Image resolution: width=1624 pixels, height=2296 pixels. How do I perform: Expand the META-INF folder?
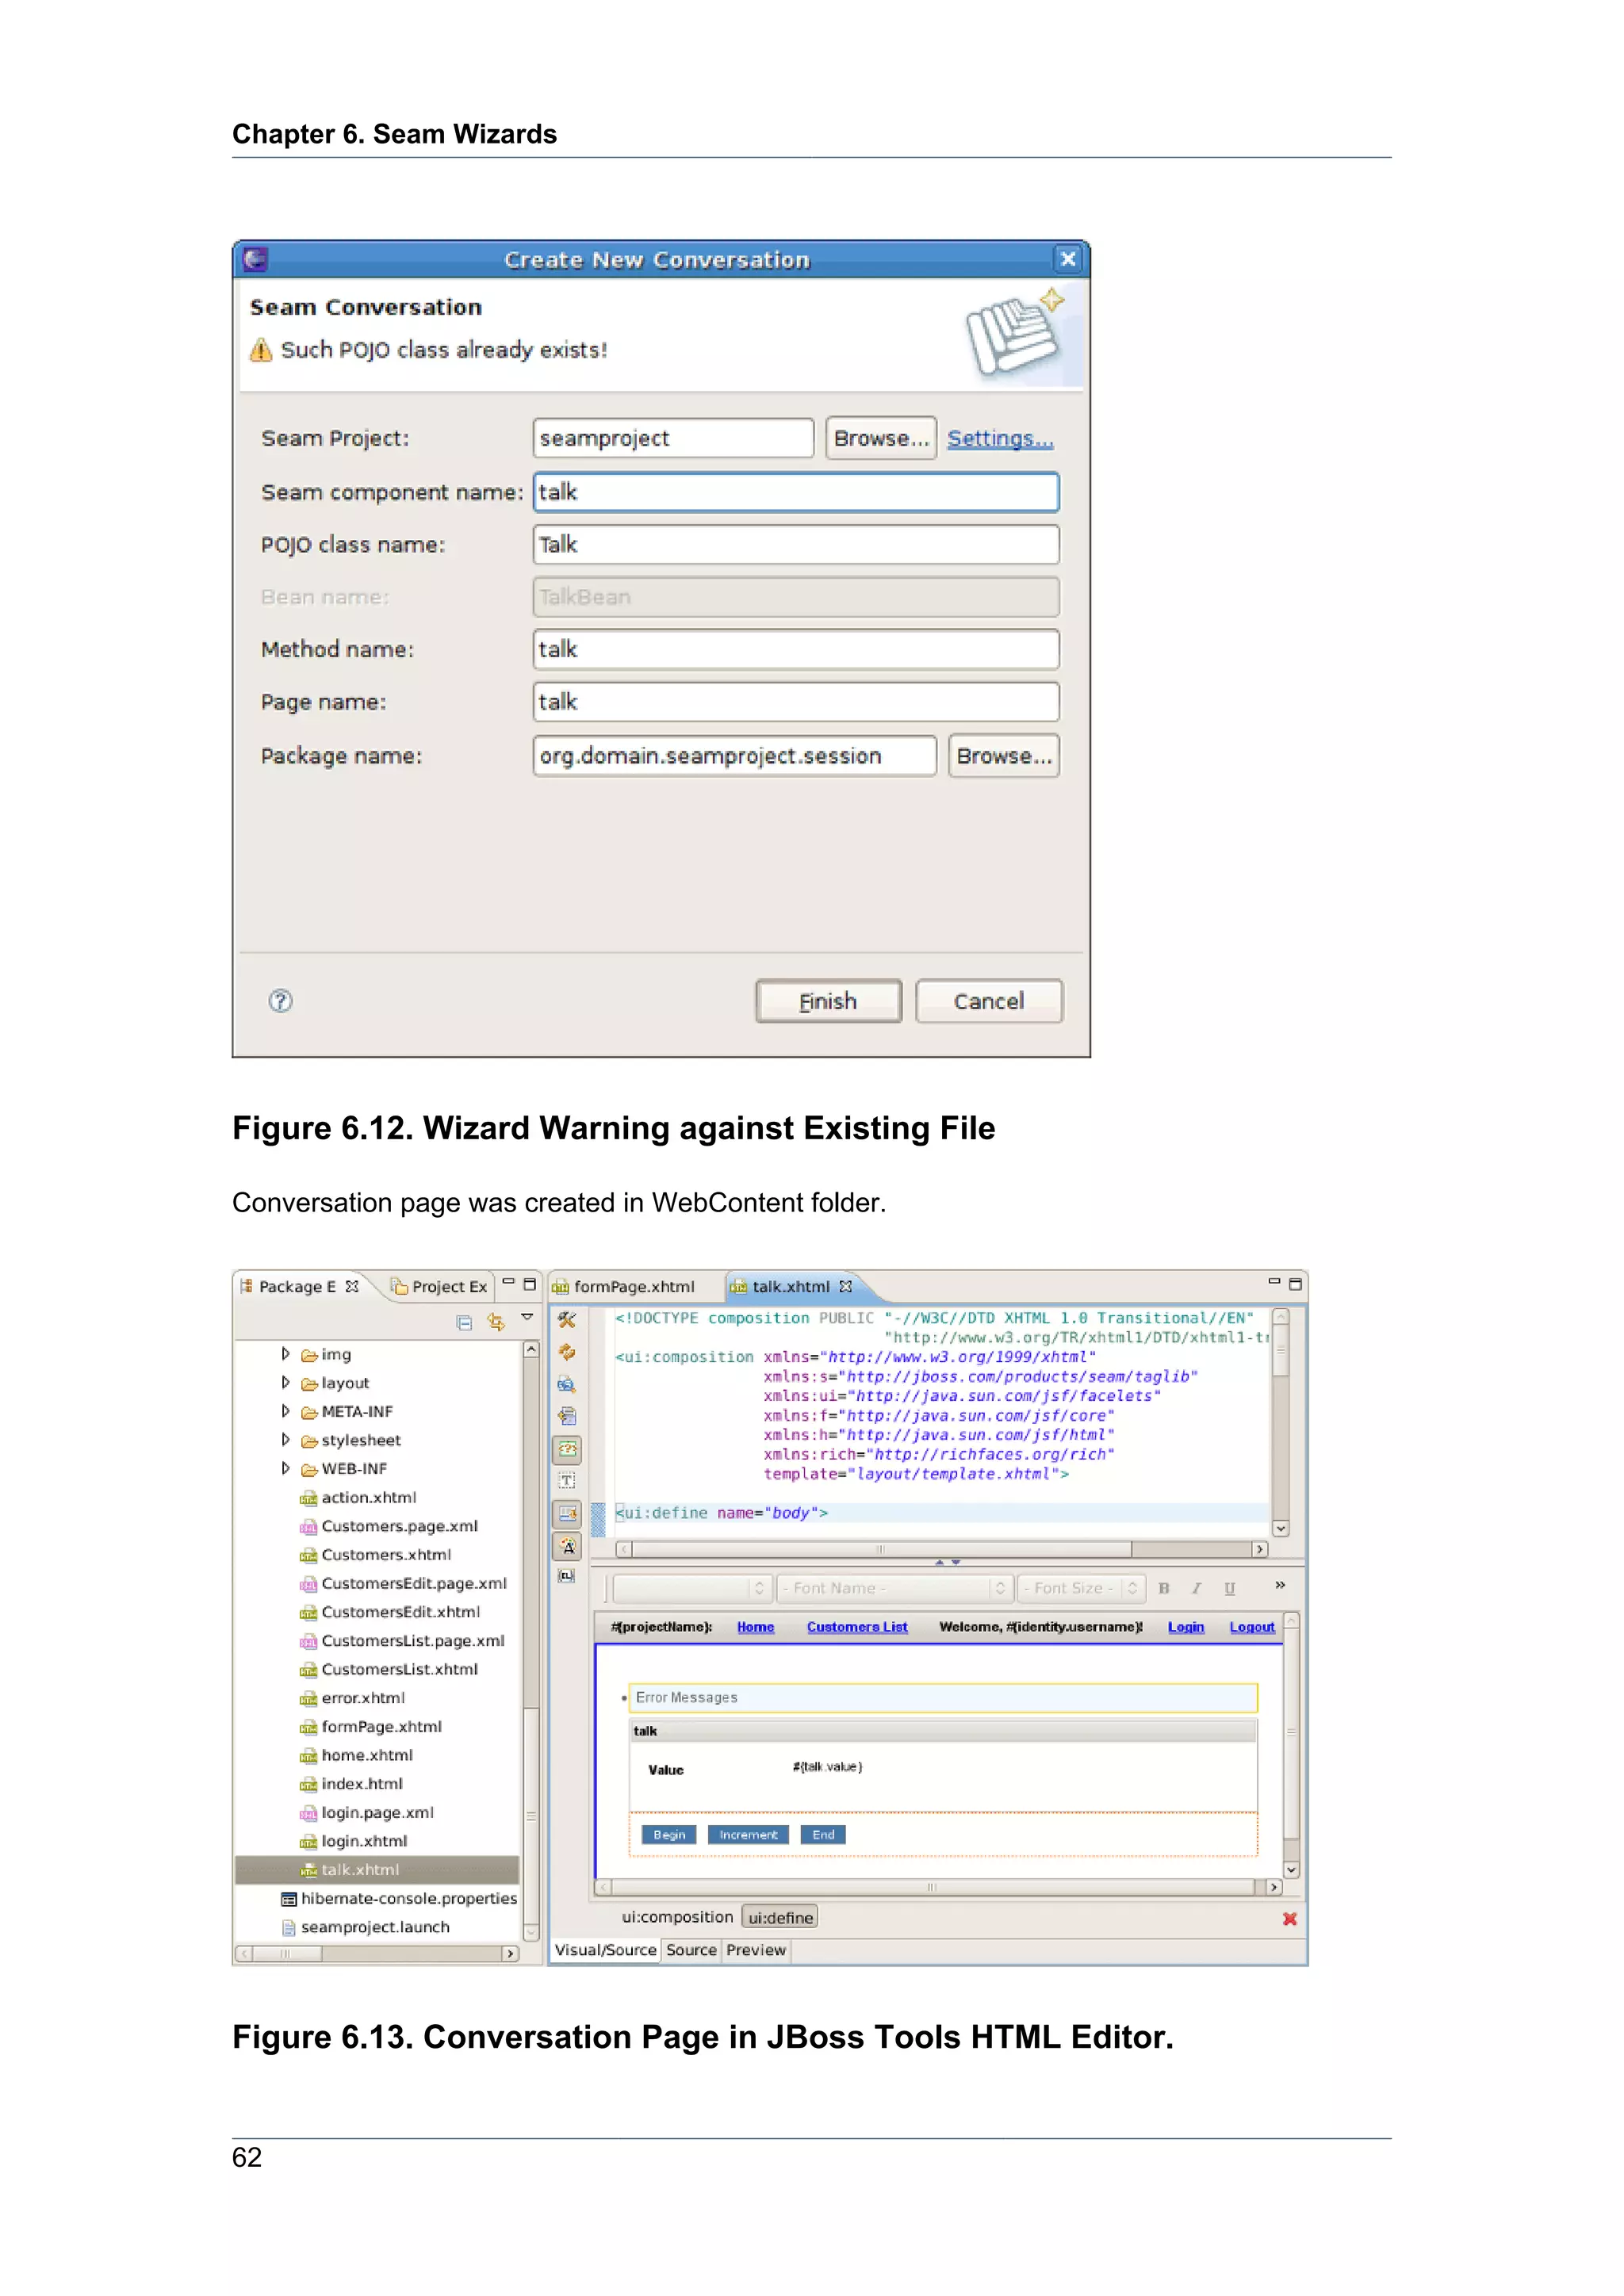click(x=285, y=1412)
